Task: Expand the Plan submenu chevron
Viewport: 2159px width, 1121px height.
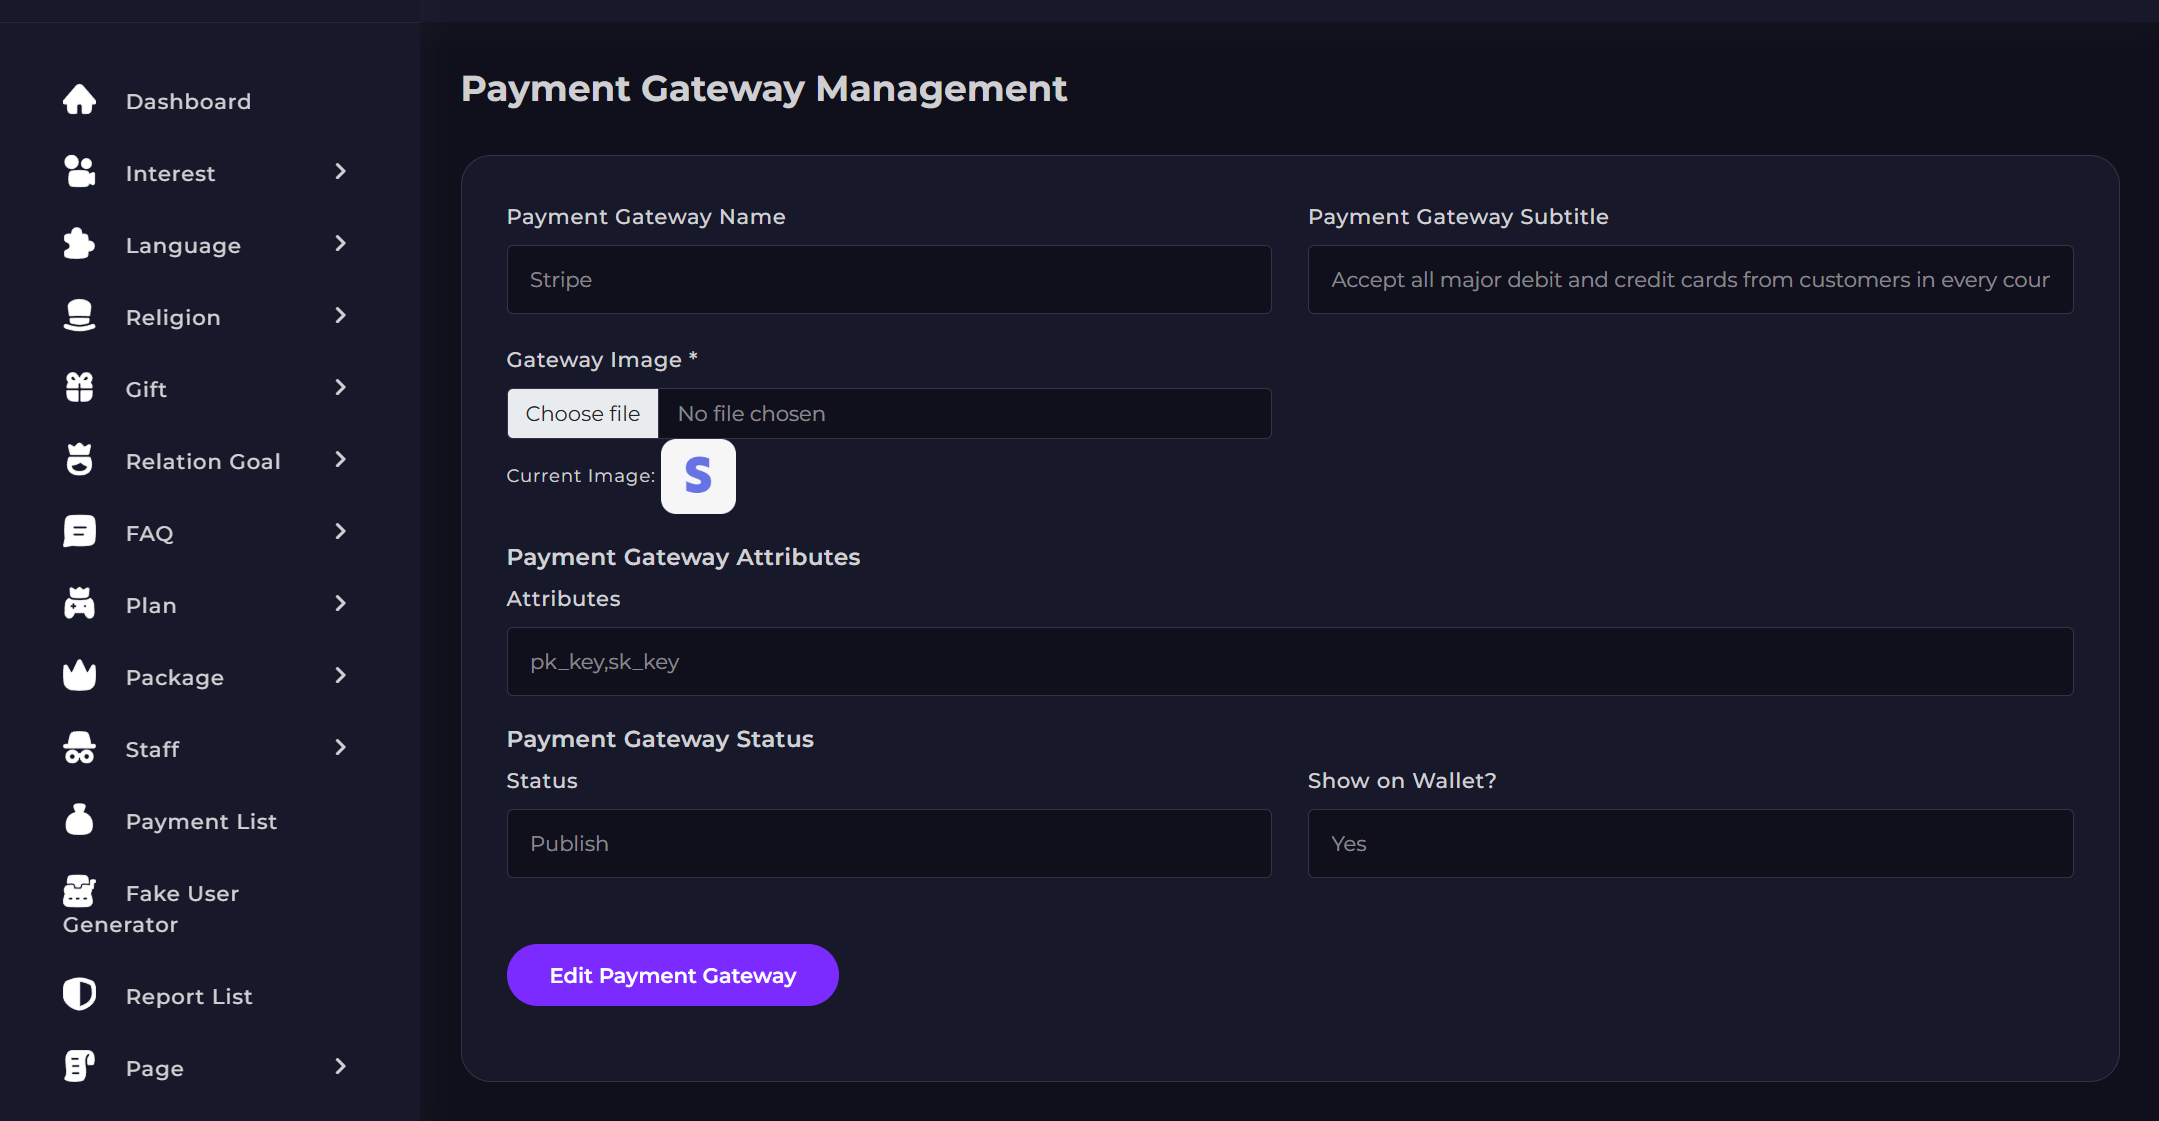Action: click(340, 604)
